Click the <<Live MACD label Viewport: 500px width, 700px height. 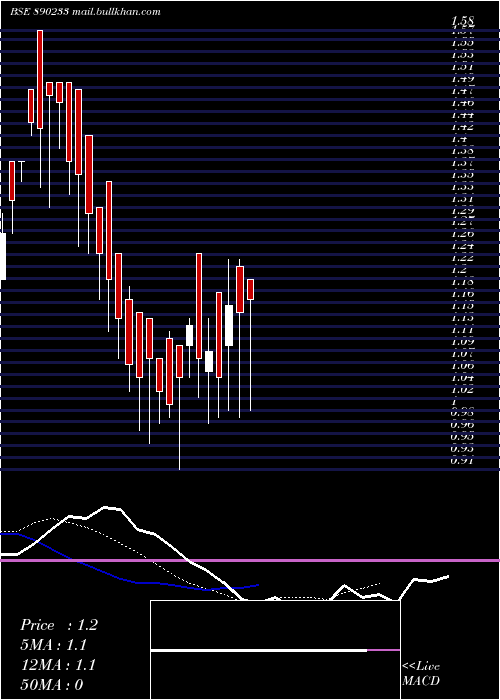point(421,674)
